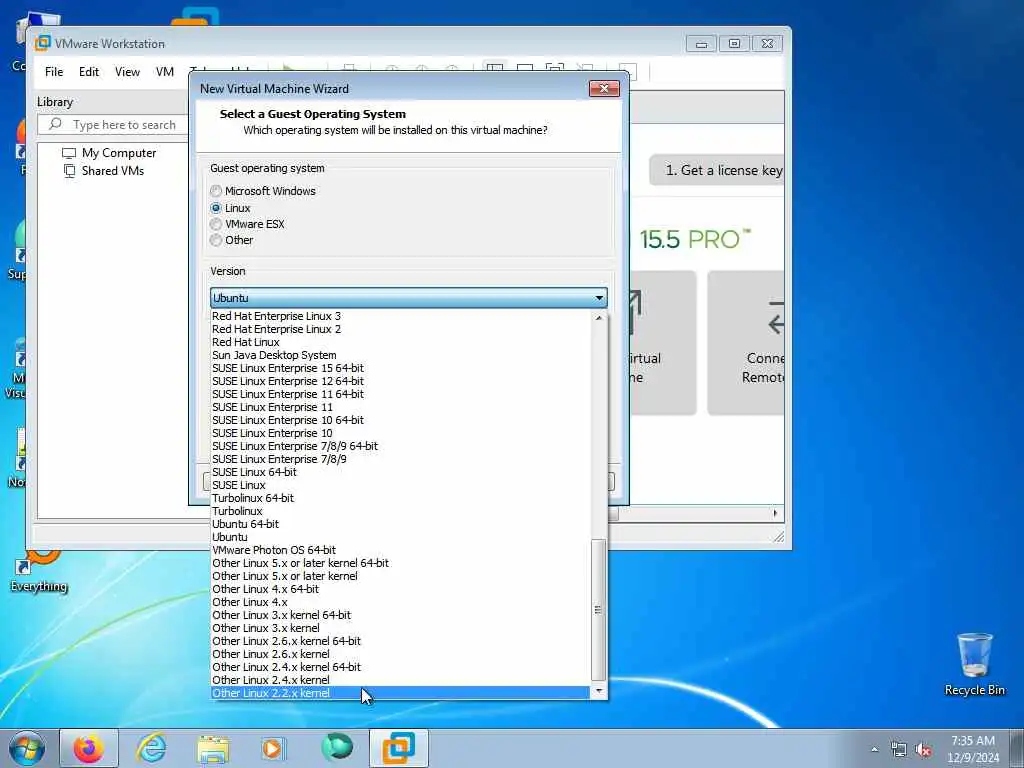The width and height of the screenshot is (1024, 768).
Task: Click the taskbar clock showing 7:35 AM
Action: (973, 748)
